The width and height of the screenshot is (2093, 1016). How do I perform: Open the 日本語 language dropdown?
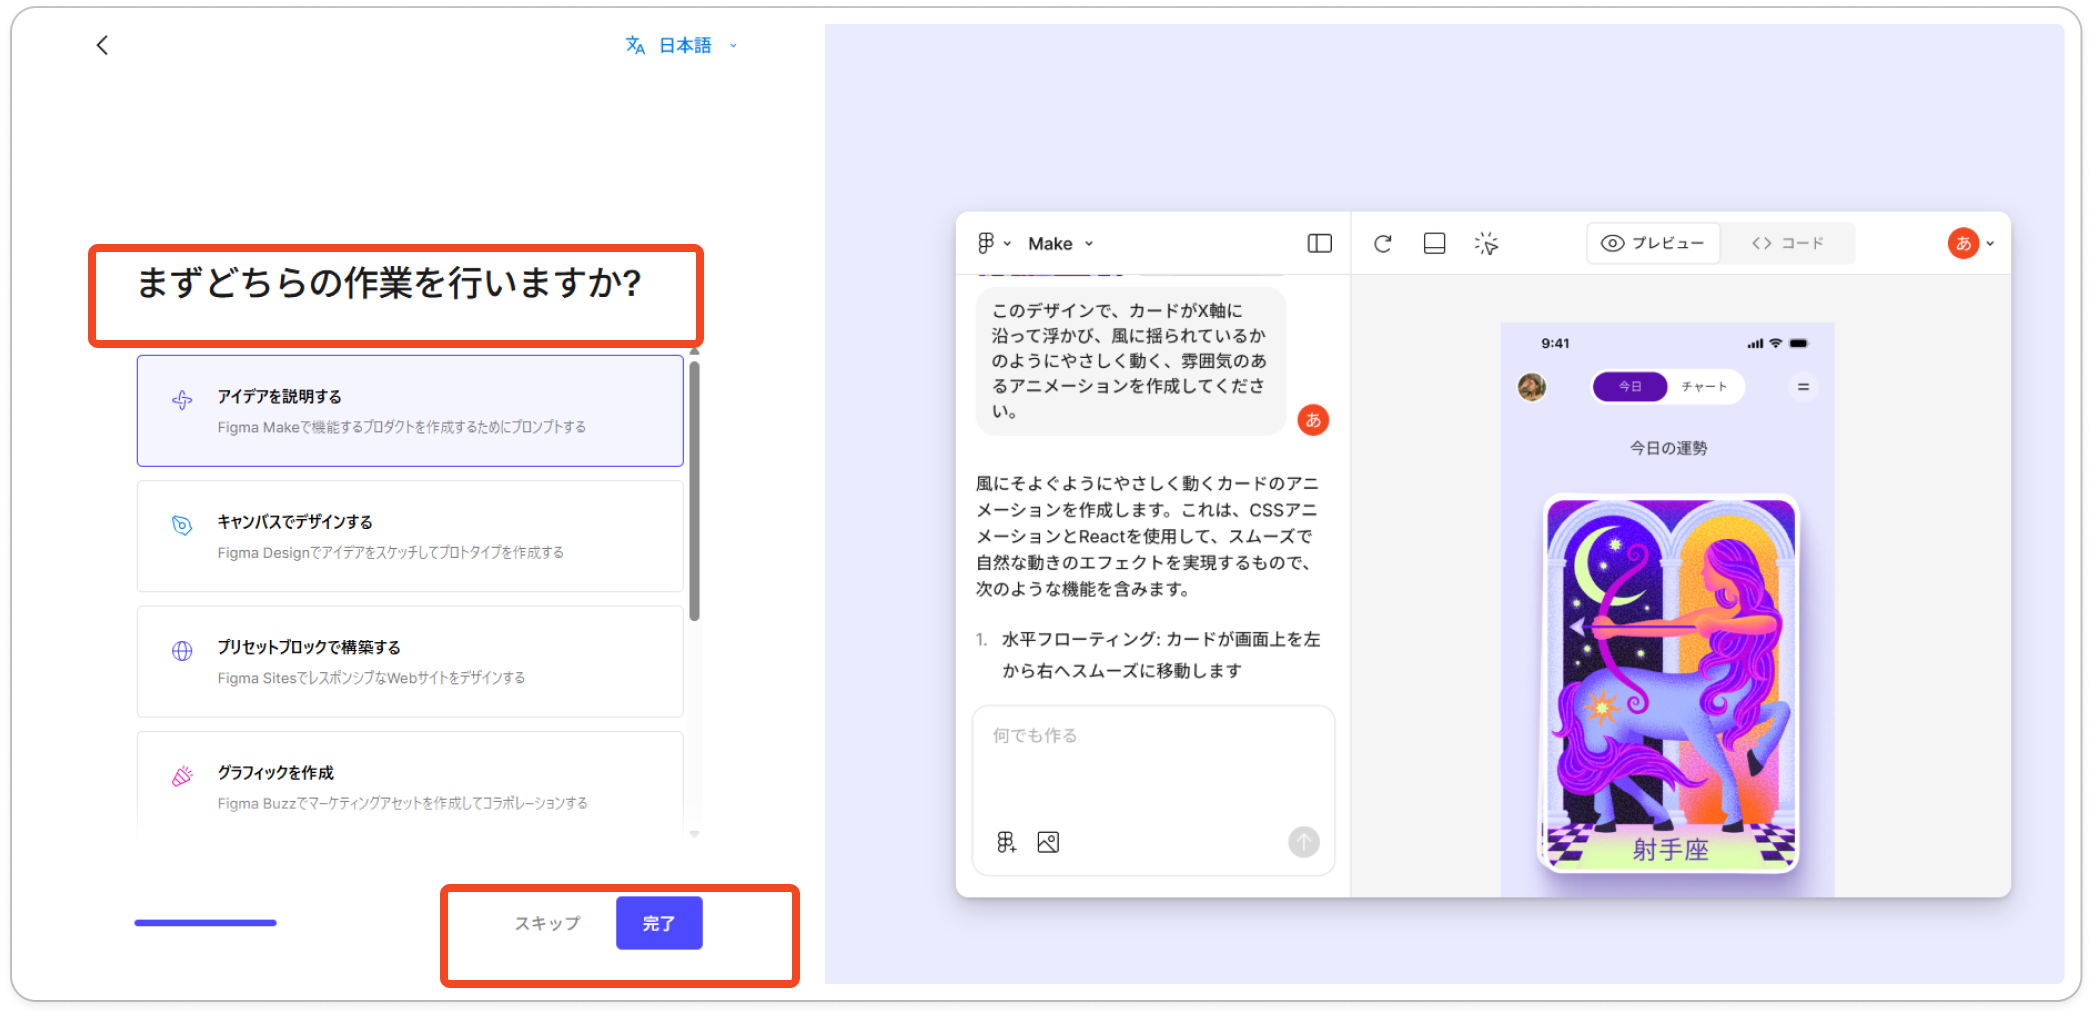pos(683,45)
